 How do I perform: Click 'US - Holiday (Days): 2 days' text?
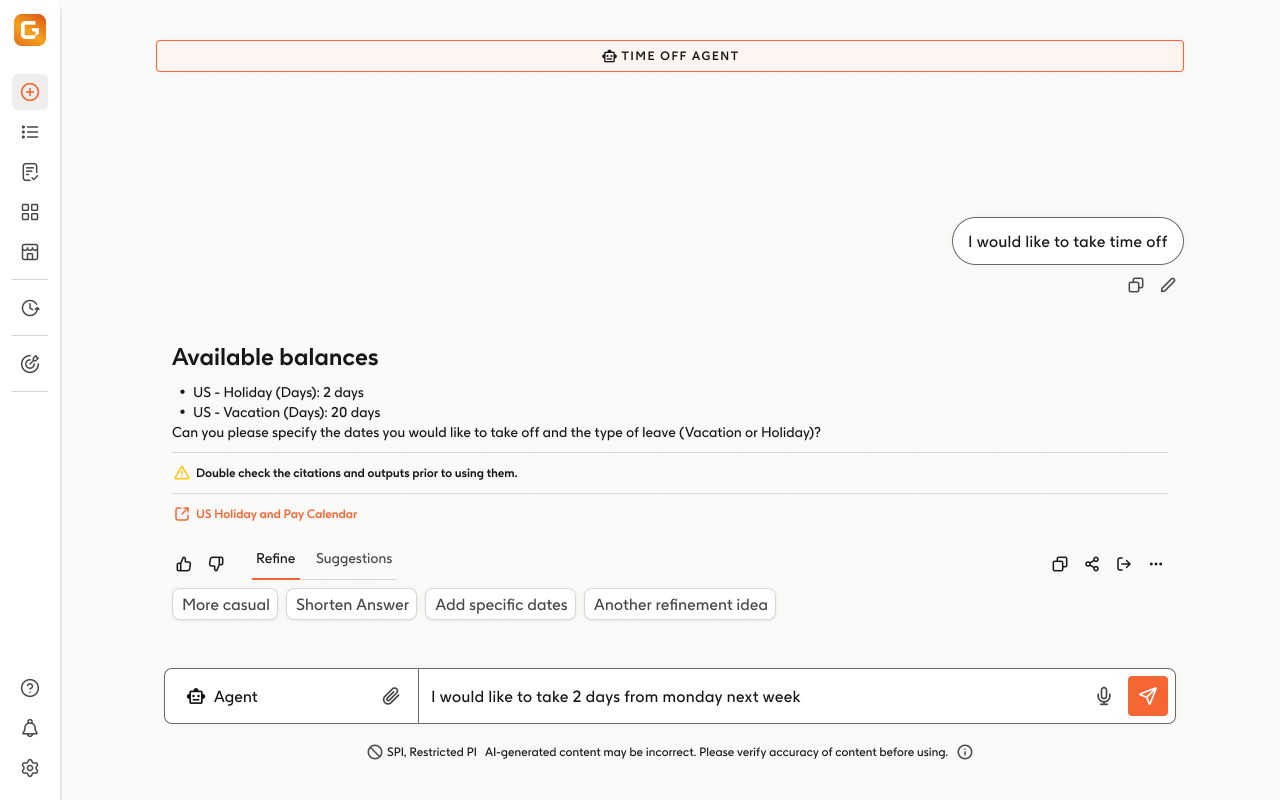pyautogui.click(x=278, y=392)
